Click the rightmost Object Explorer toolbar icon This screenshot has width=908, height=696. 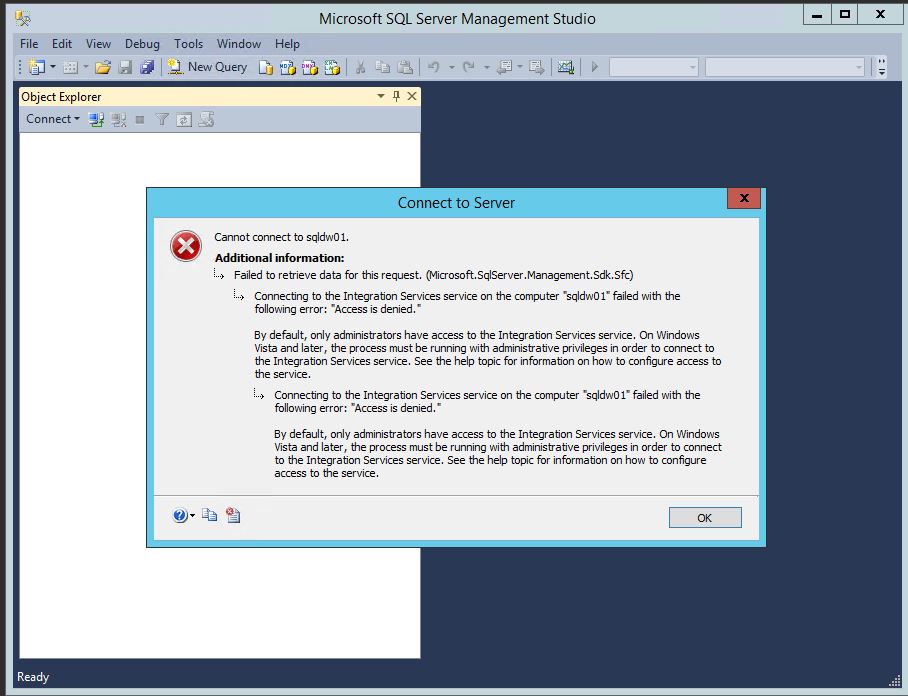[x=206, y=120]
